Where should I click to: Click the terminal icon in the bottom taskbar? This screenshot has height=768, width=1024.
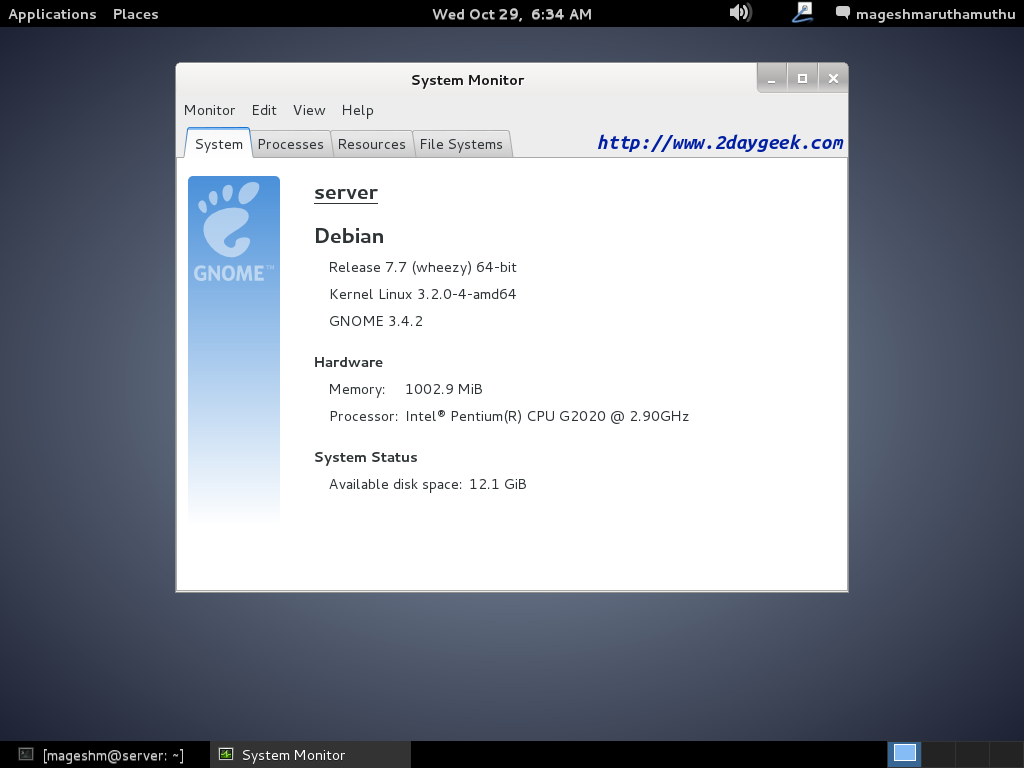[x=26, y=755]
